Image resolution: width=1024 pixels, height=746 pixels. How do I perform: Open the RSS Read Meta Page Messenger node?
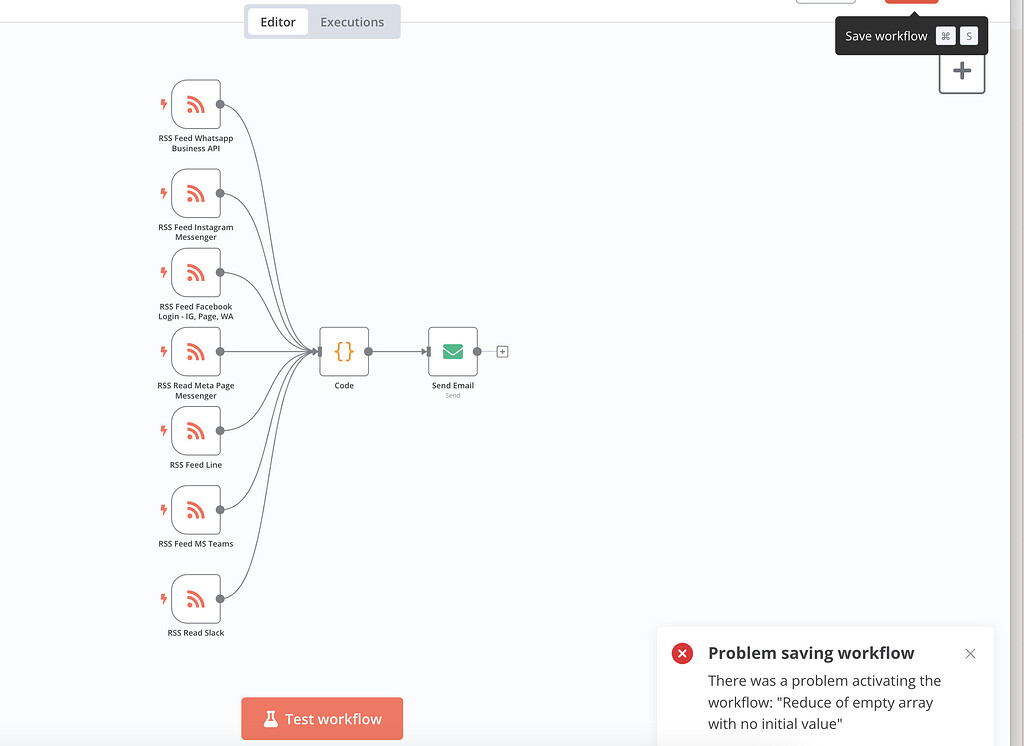(195, 352)
